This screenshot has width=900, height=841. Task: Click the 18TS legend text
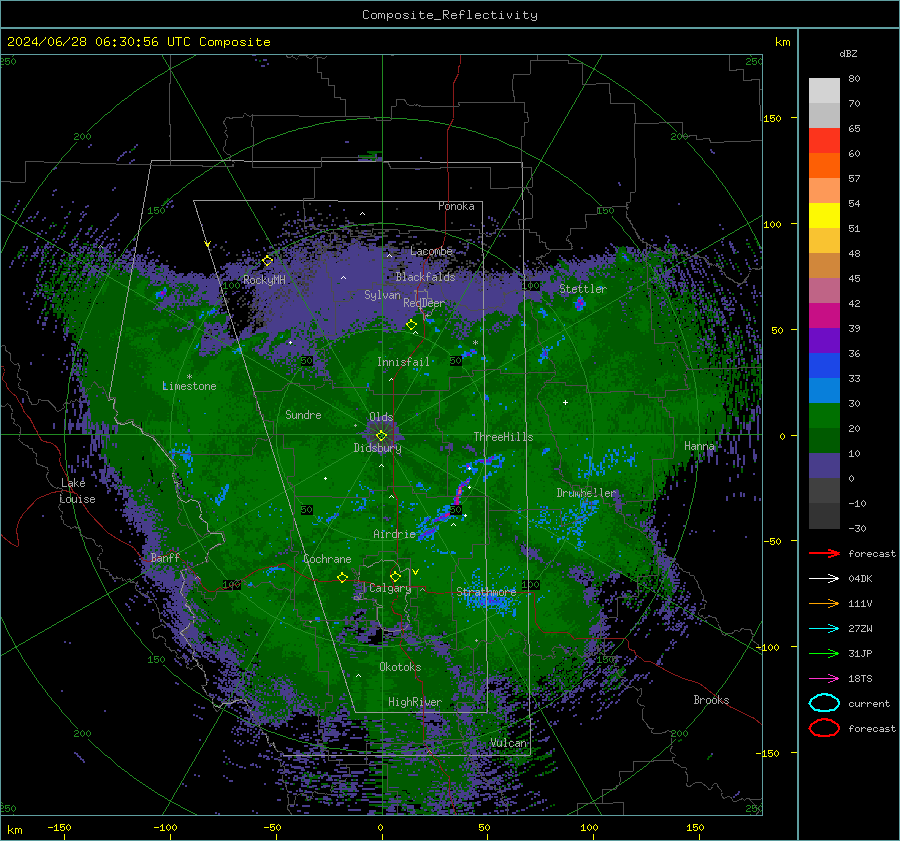click(860, 679)
